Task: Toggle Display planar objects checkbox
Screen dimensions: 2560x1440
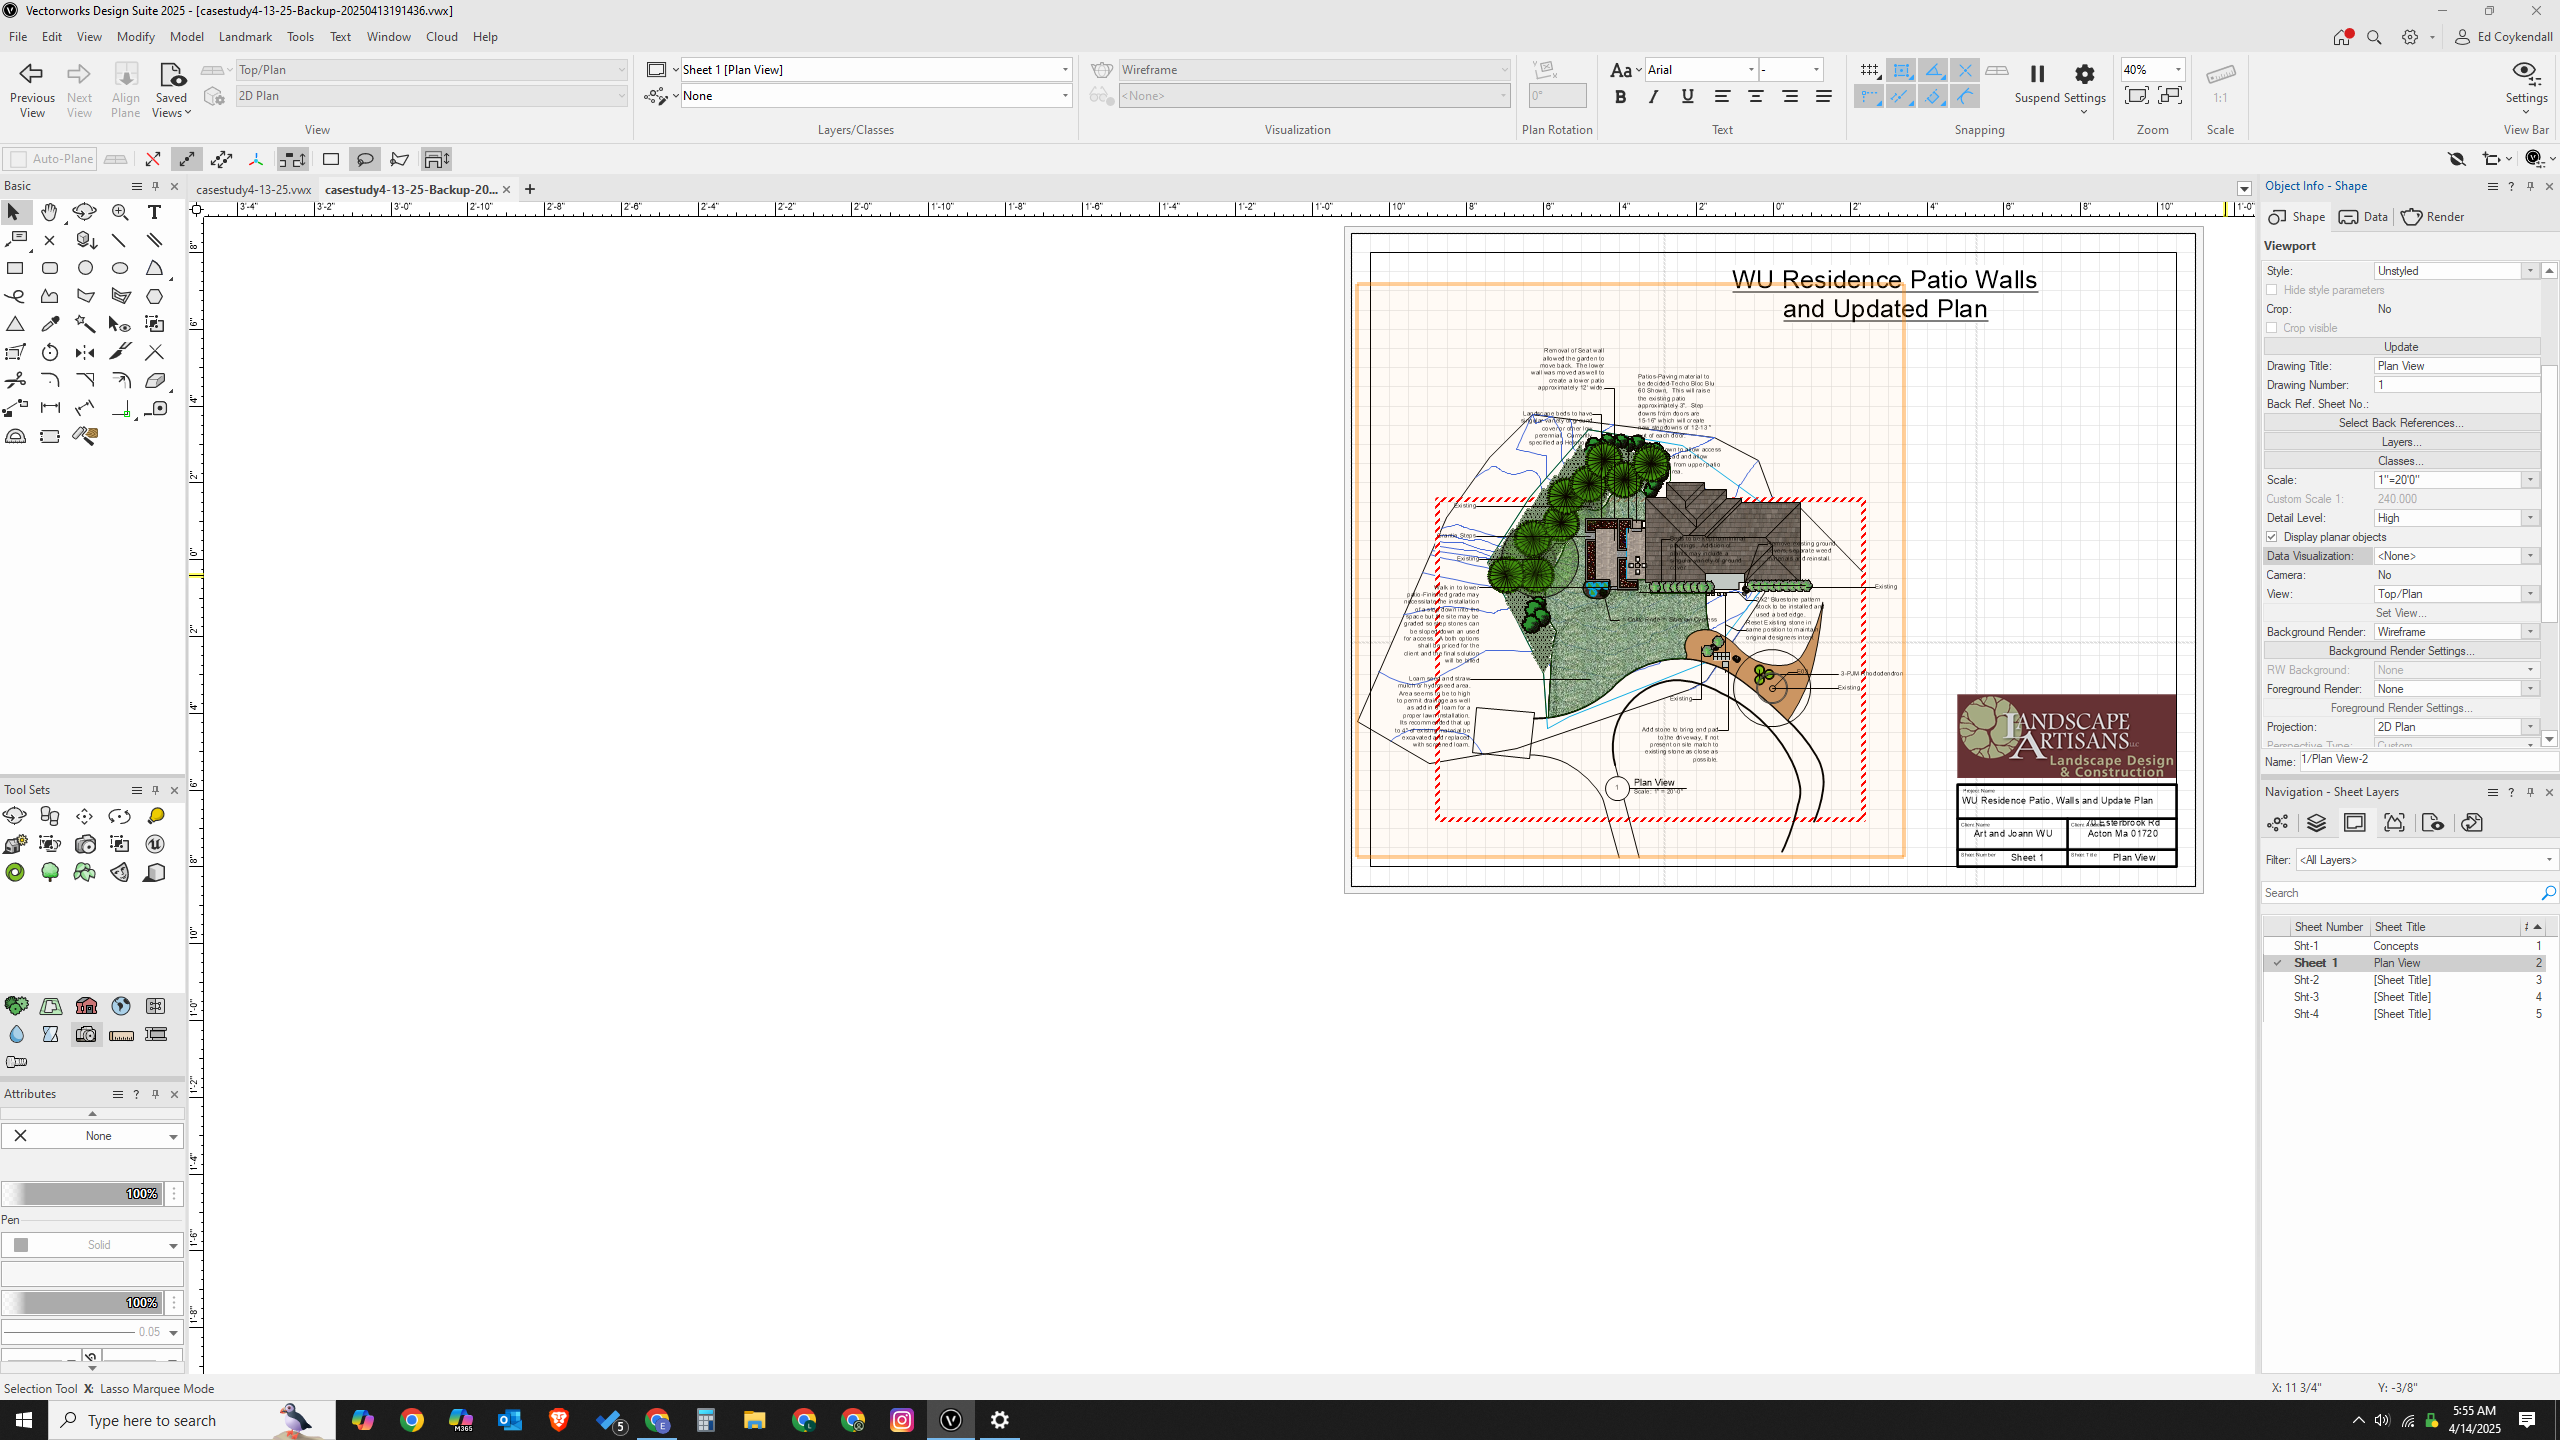Action: coord(2272,537)
